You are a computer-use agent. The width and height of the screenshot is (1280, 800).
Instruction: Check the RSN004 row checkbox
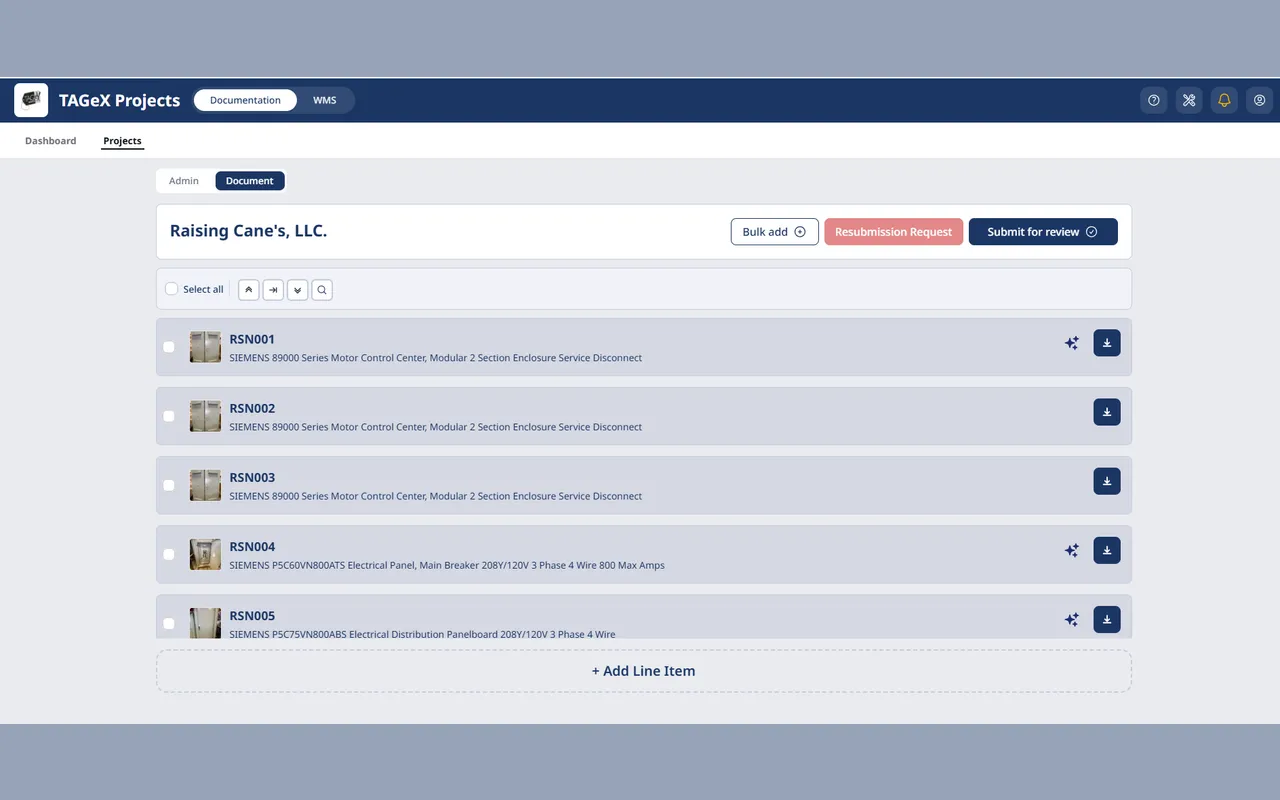169,554
